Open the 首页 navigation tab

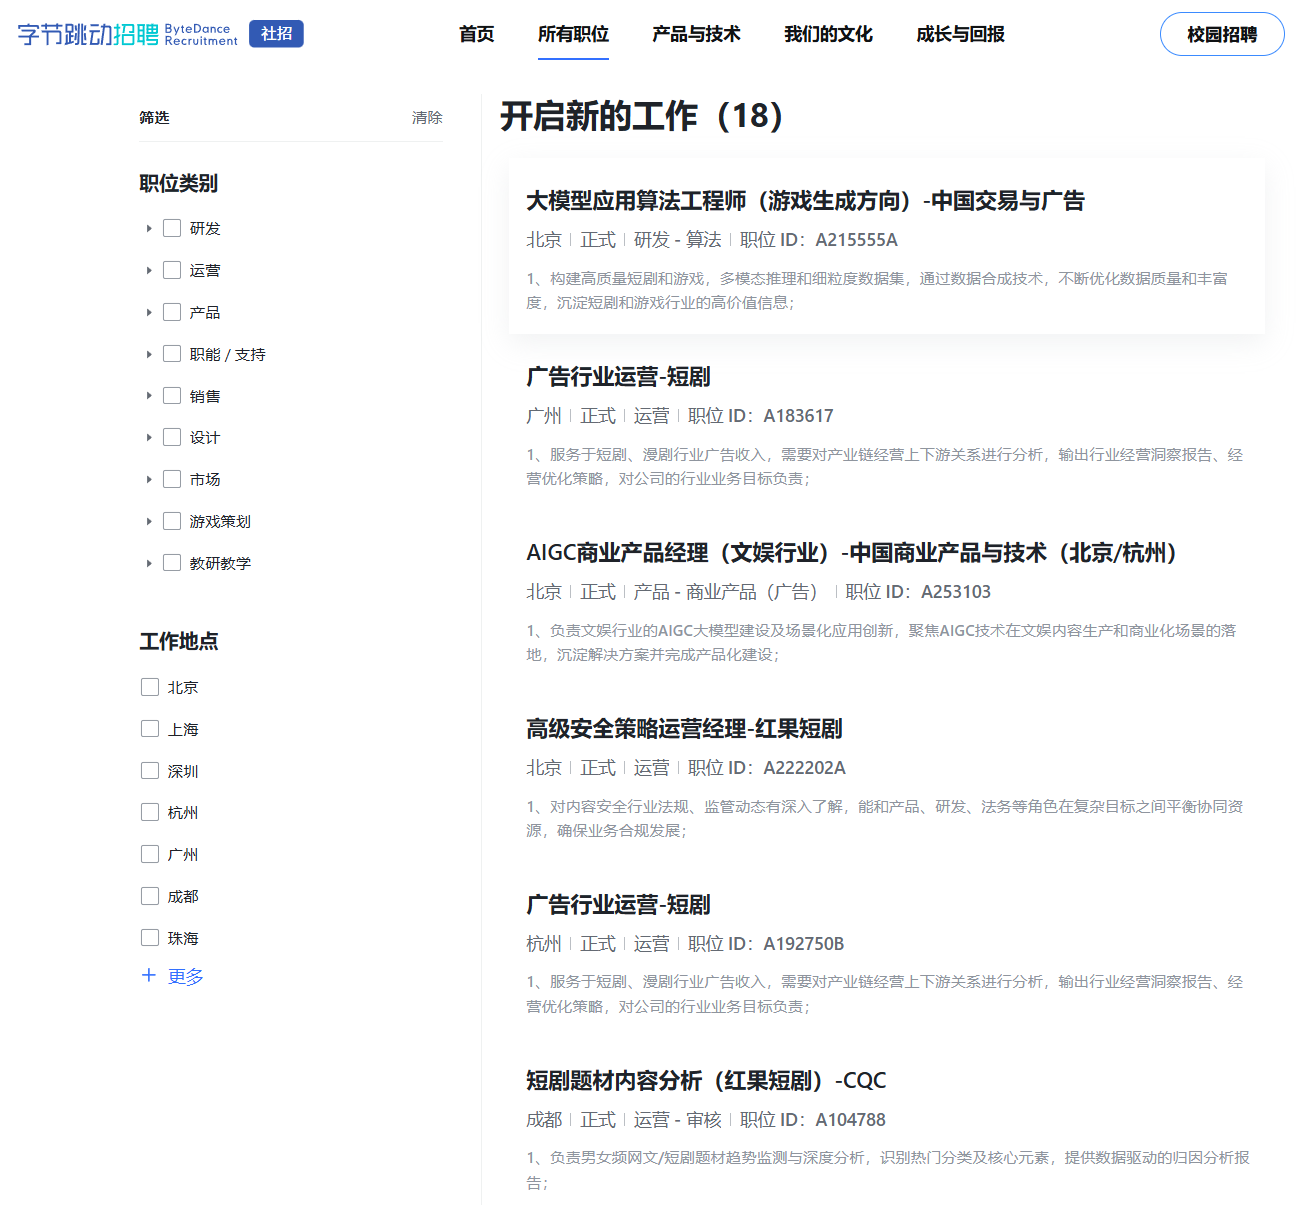coord(476,34)
